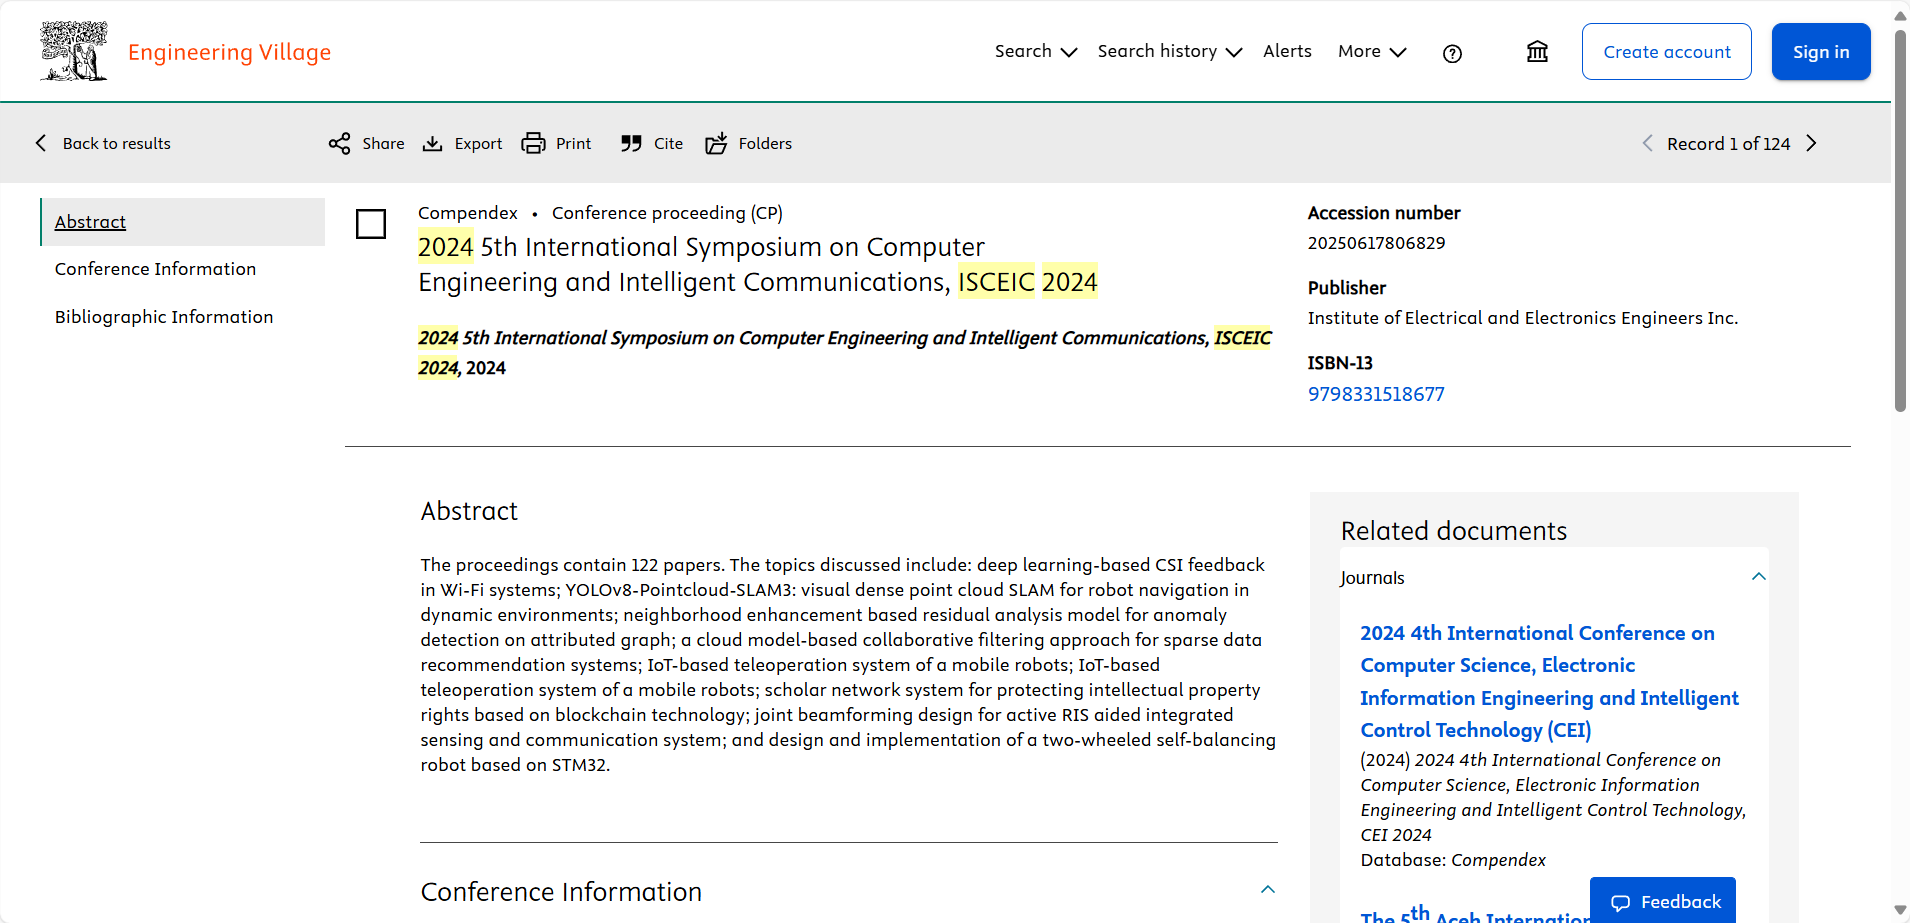Click the Feedback speech bubble icon
Viewport: 1910px width, 923px height.
(1620, 903)
